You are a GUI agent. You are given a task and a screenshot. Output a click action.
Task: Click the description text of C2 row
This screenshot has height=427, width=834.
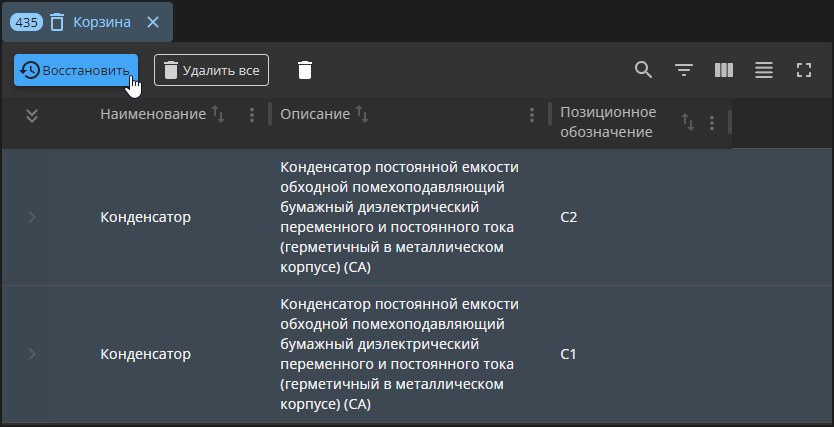pyautogui.click(x=399, y=217)
